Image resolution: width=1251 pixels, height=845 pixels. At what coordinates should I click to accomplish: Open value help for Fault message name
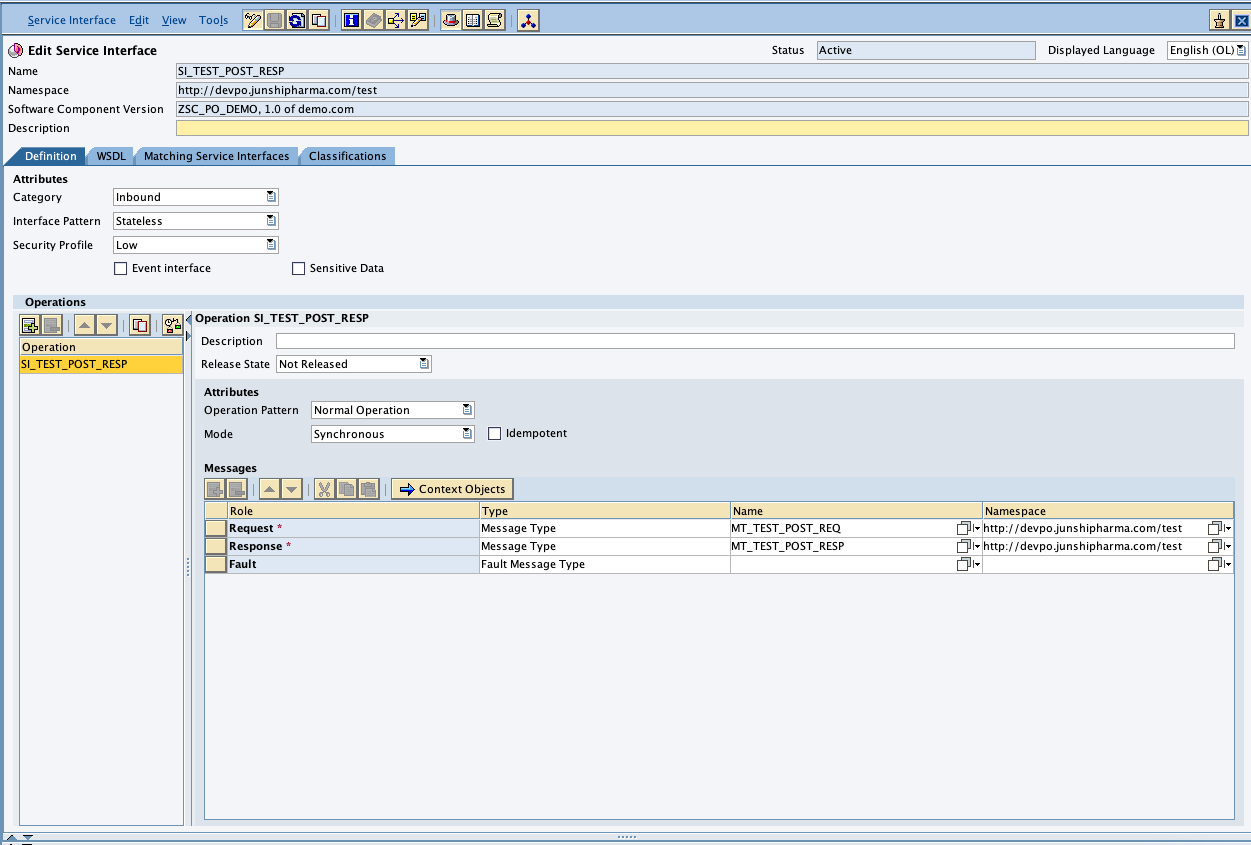968,564
